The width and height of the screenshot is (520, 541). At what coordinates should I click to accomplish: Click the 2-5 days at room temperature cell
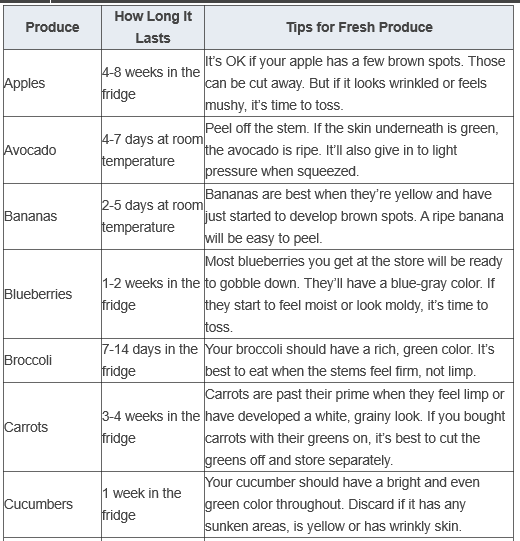pos(153,216)
